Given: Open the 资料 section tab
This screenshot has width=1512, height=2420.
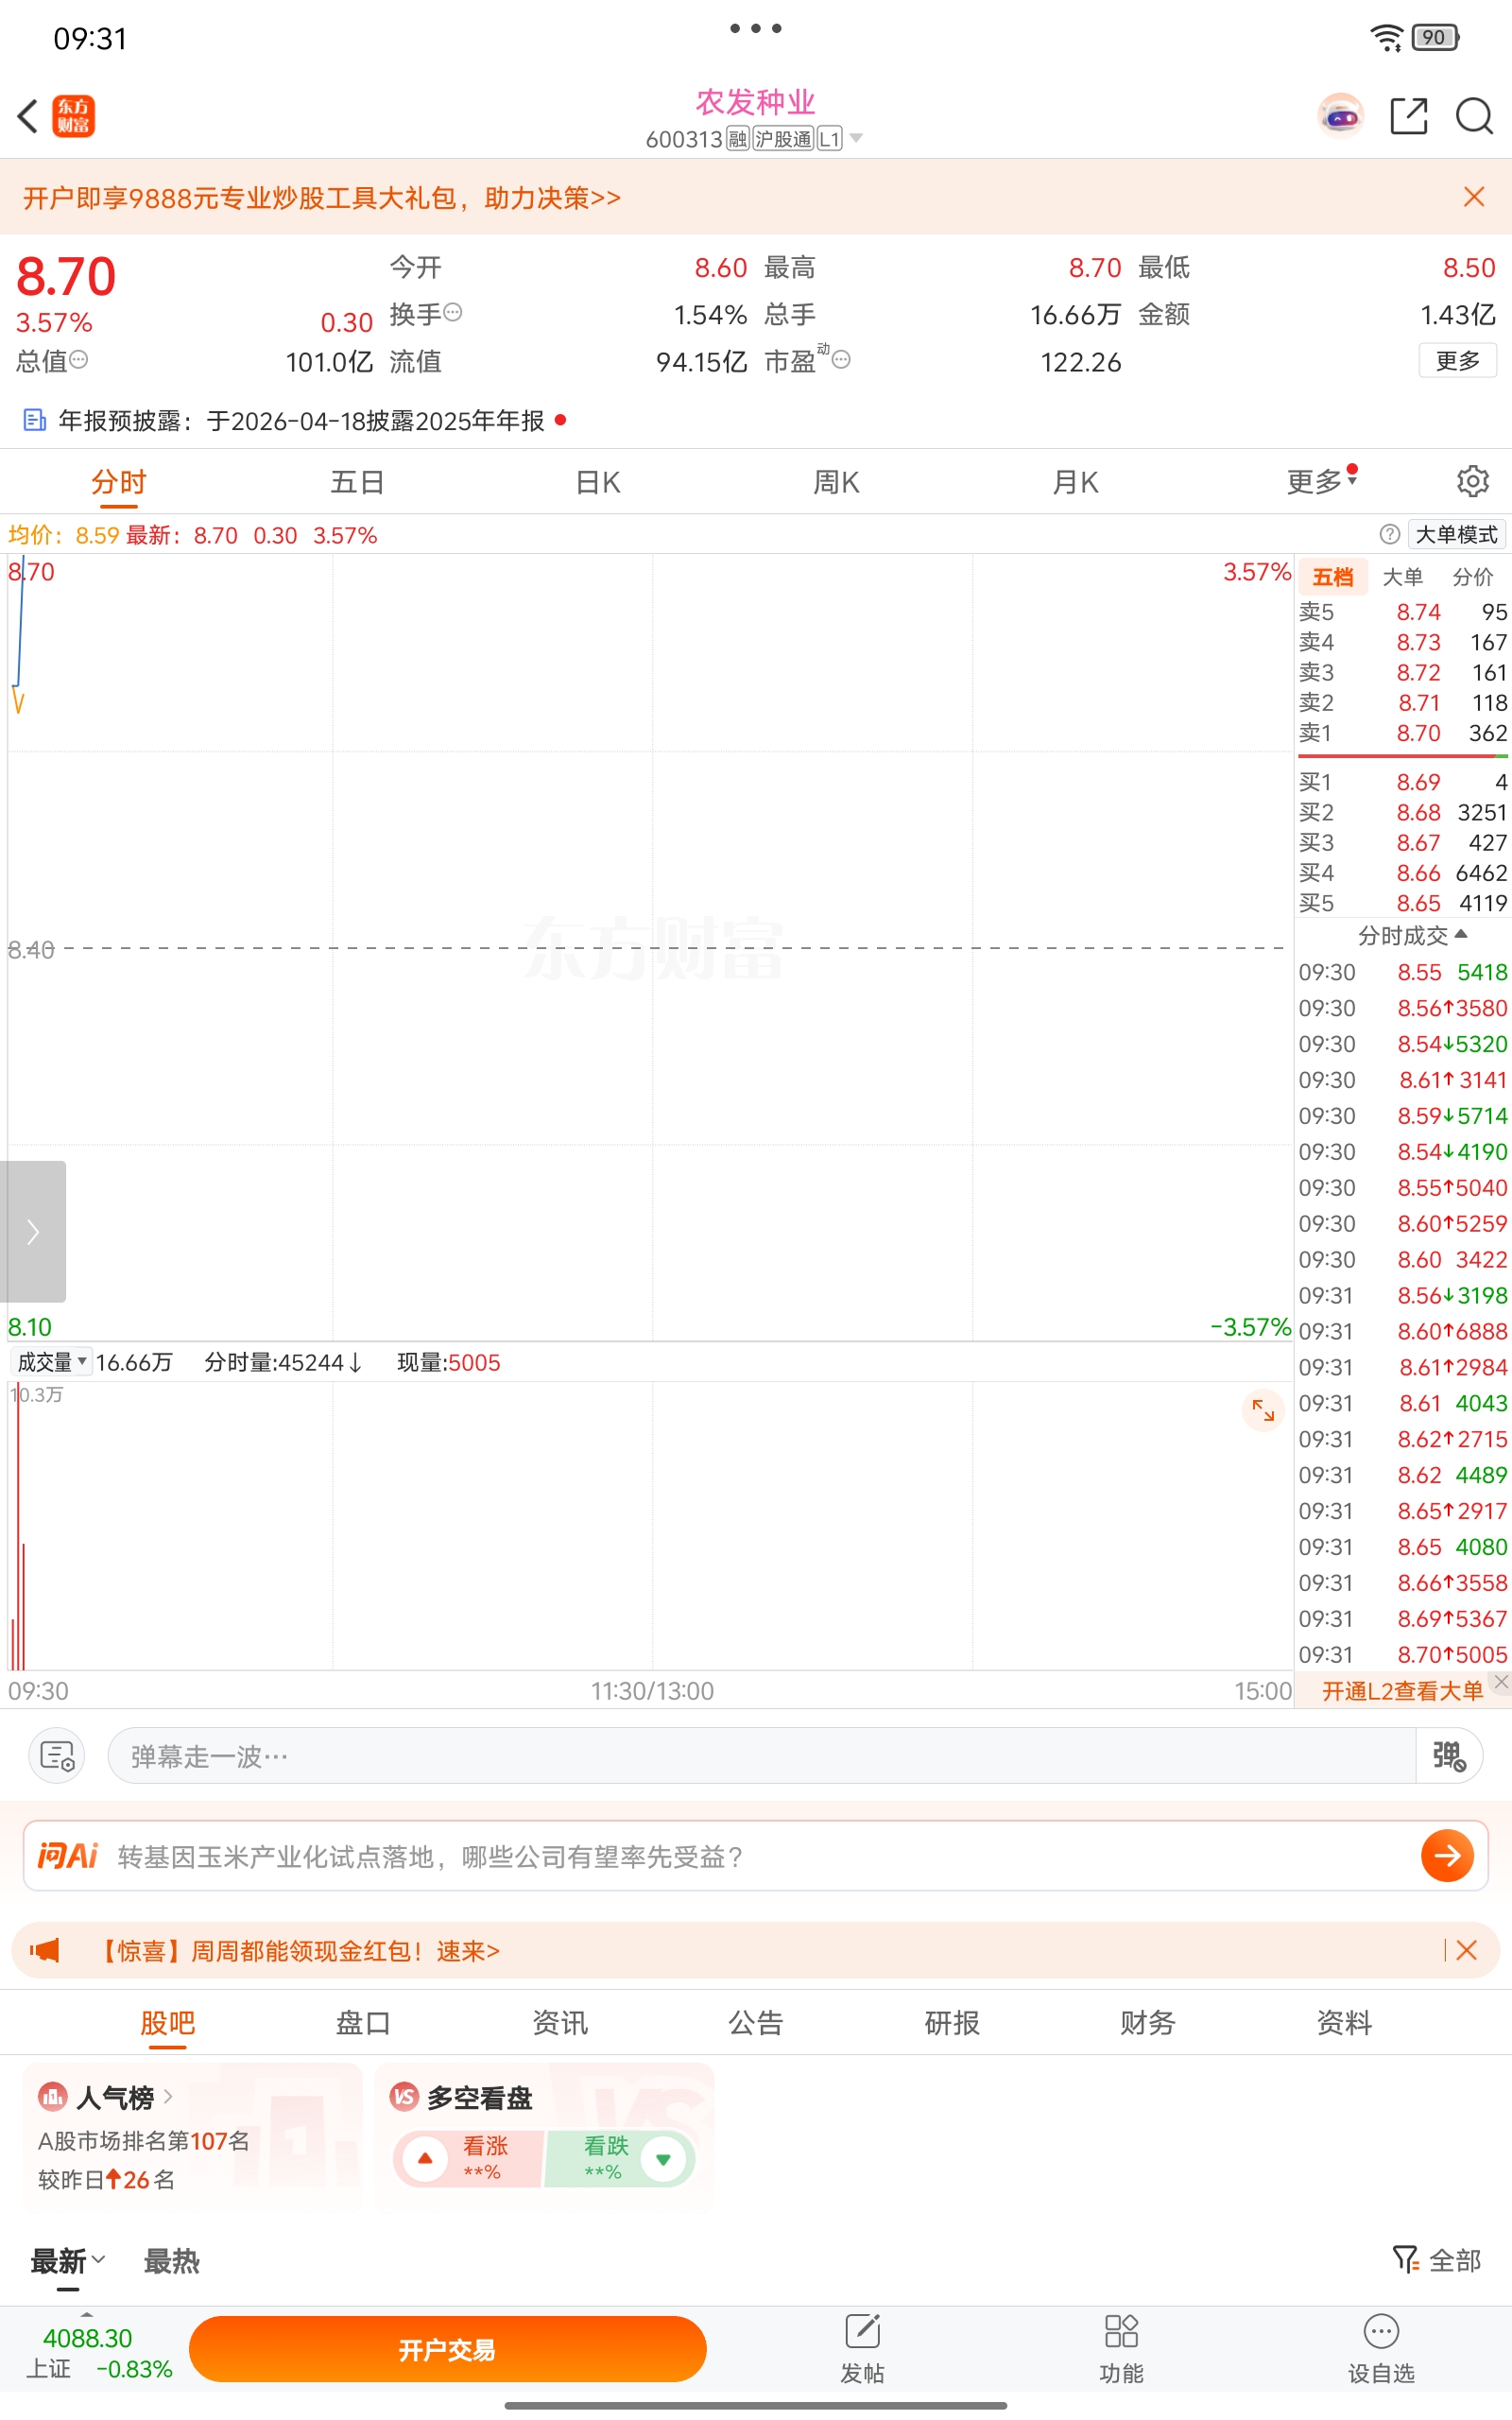Looking at the screenshot, I should tap(1344, 2022).
